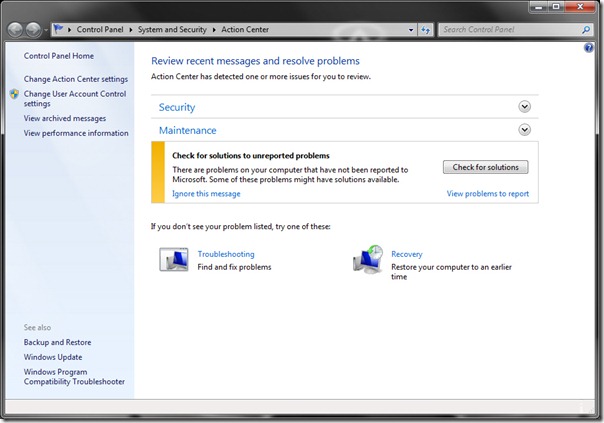Open View problems to report link

[487, 194]
